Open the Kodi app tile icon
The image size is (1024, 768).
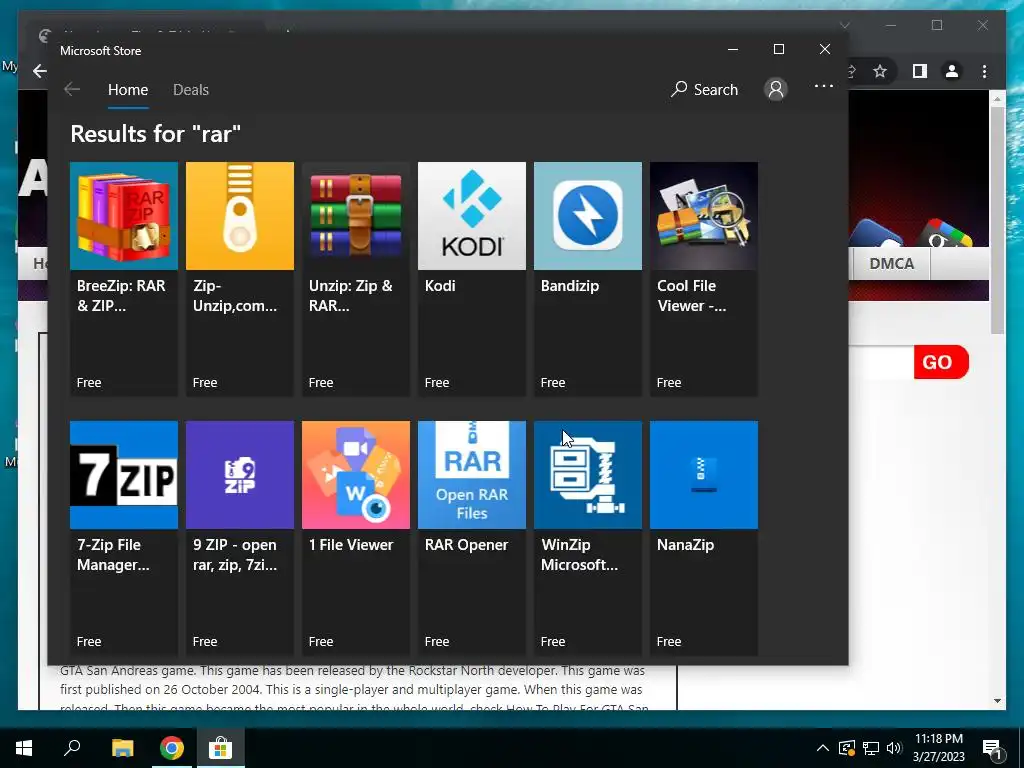point(472,216)
